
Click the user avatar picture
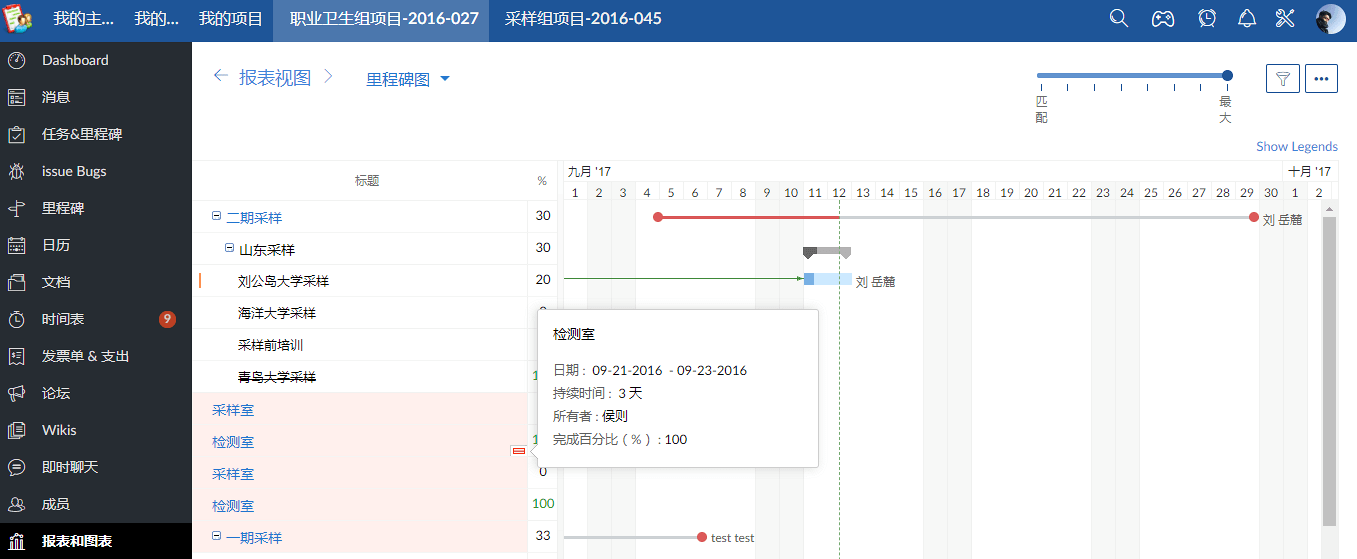(x=1330, y=19)
